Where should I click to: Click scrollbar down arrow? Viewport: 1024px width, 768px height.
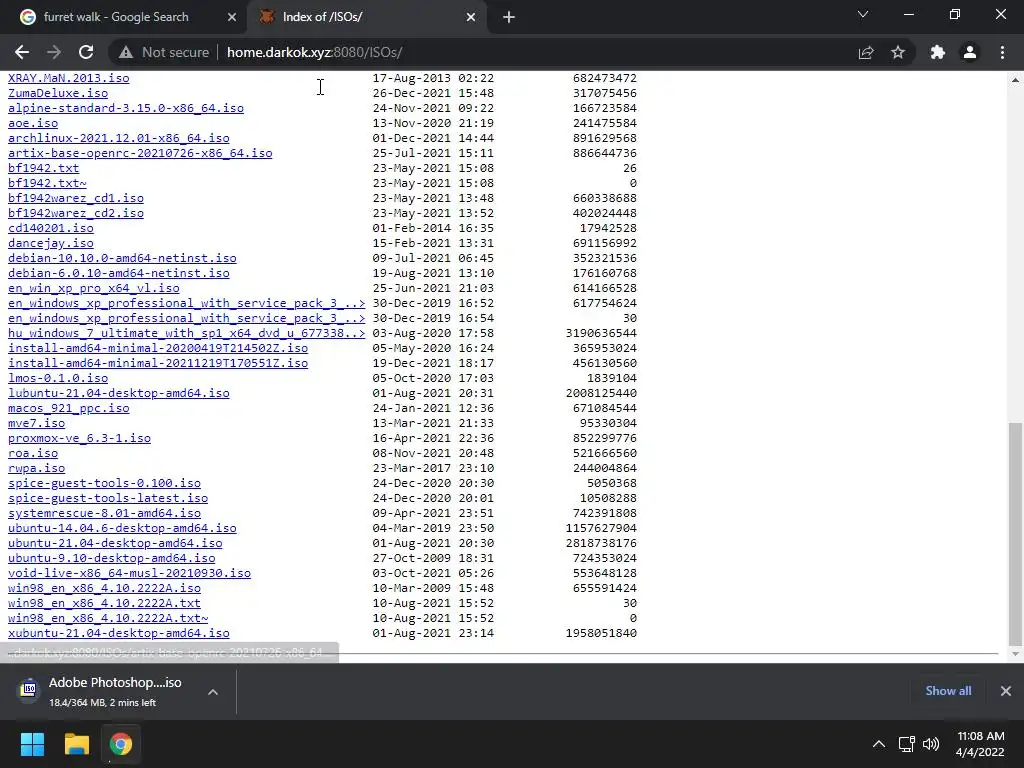coord(1015,654)
